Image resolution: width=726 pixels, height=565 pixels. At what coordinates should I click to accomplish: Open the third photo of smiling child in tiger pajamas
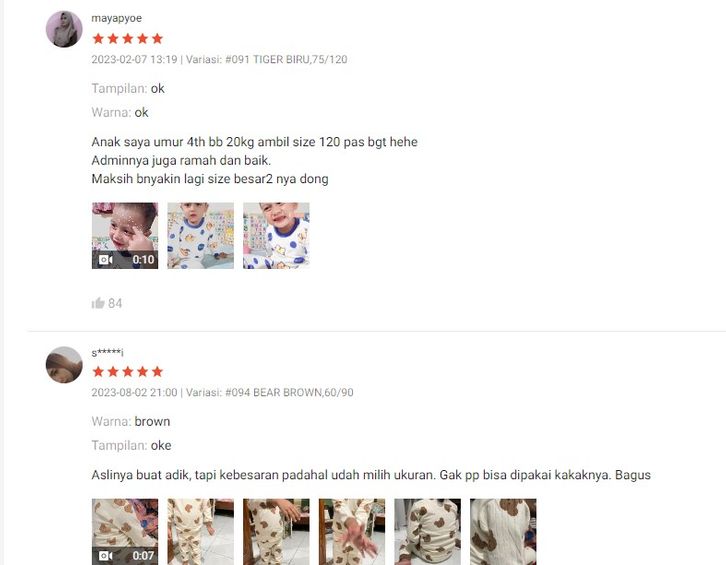(276, 235)
